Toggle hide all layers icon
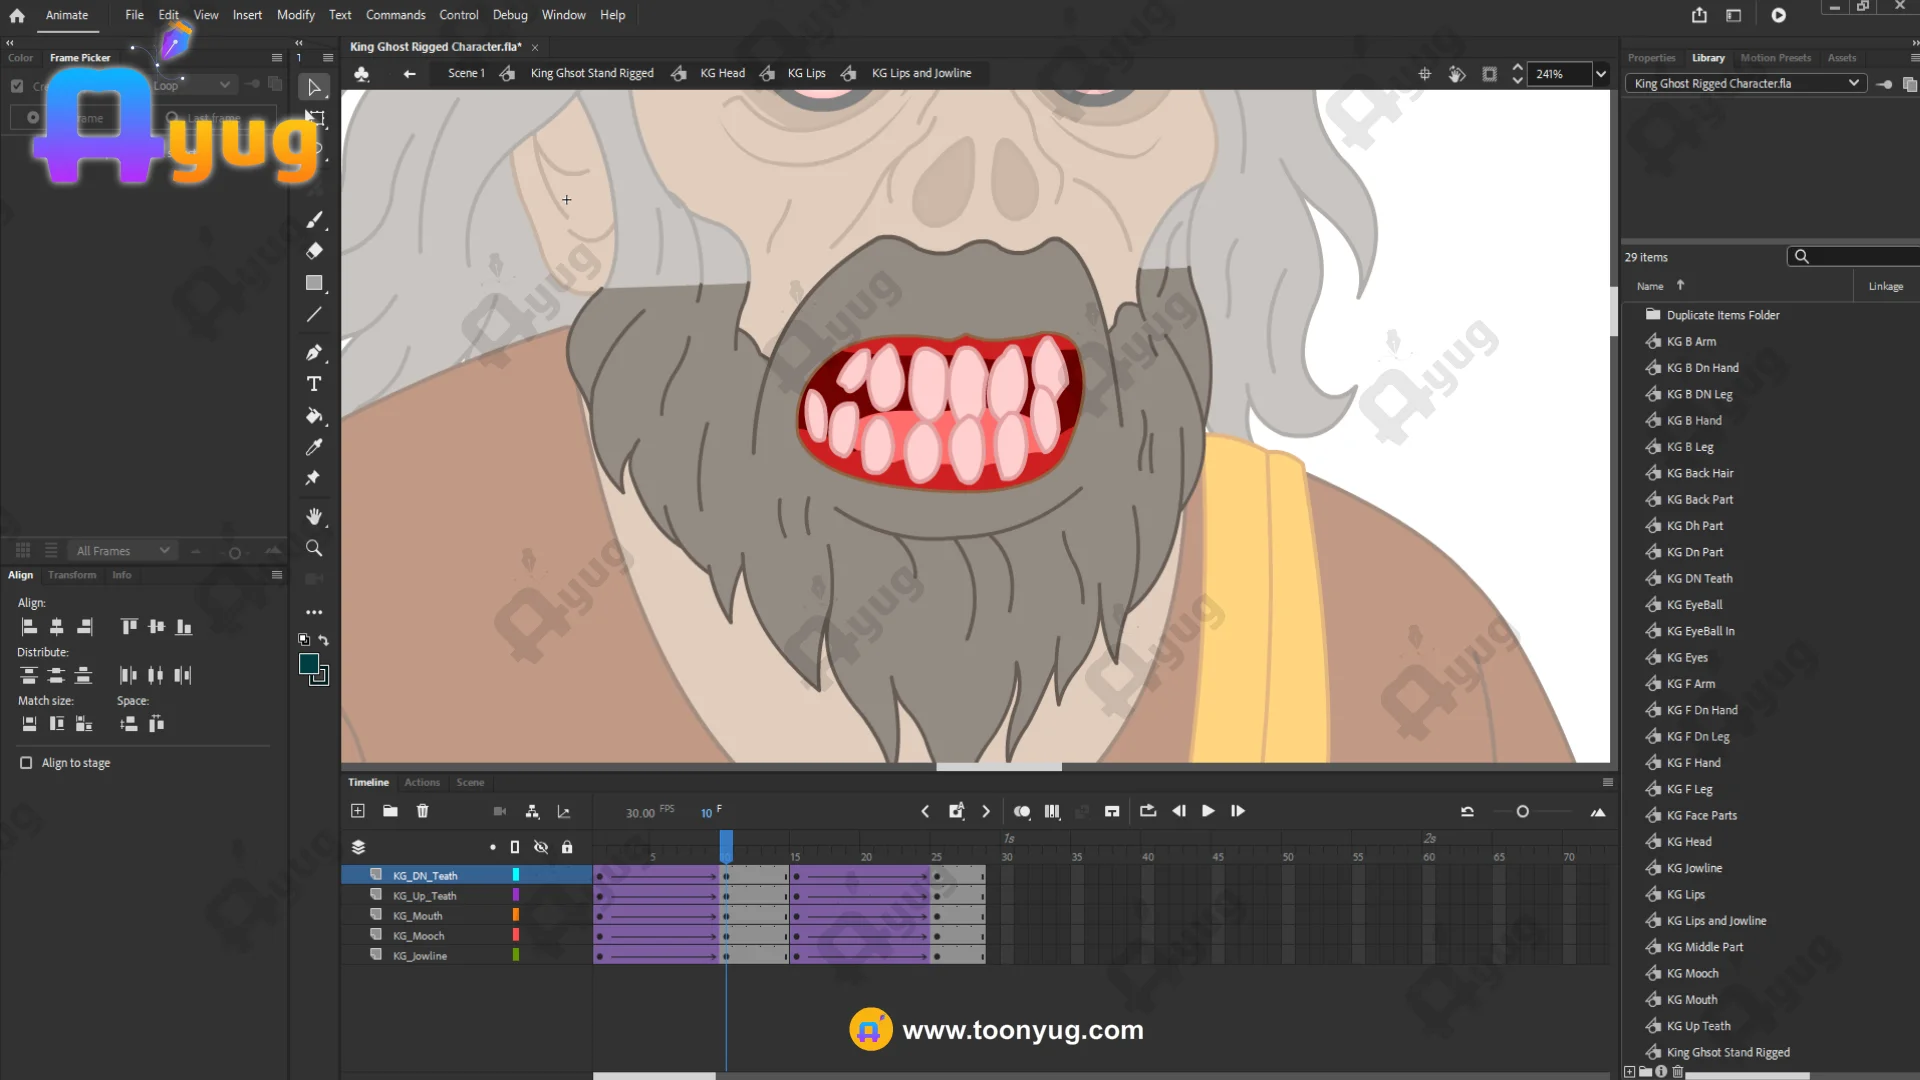This screenshot has height=1080, width=1920. click(x=541, y=847)
